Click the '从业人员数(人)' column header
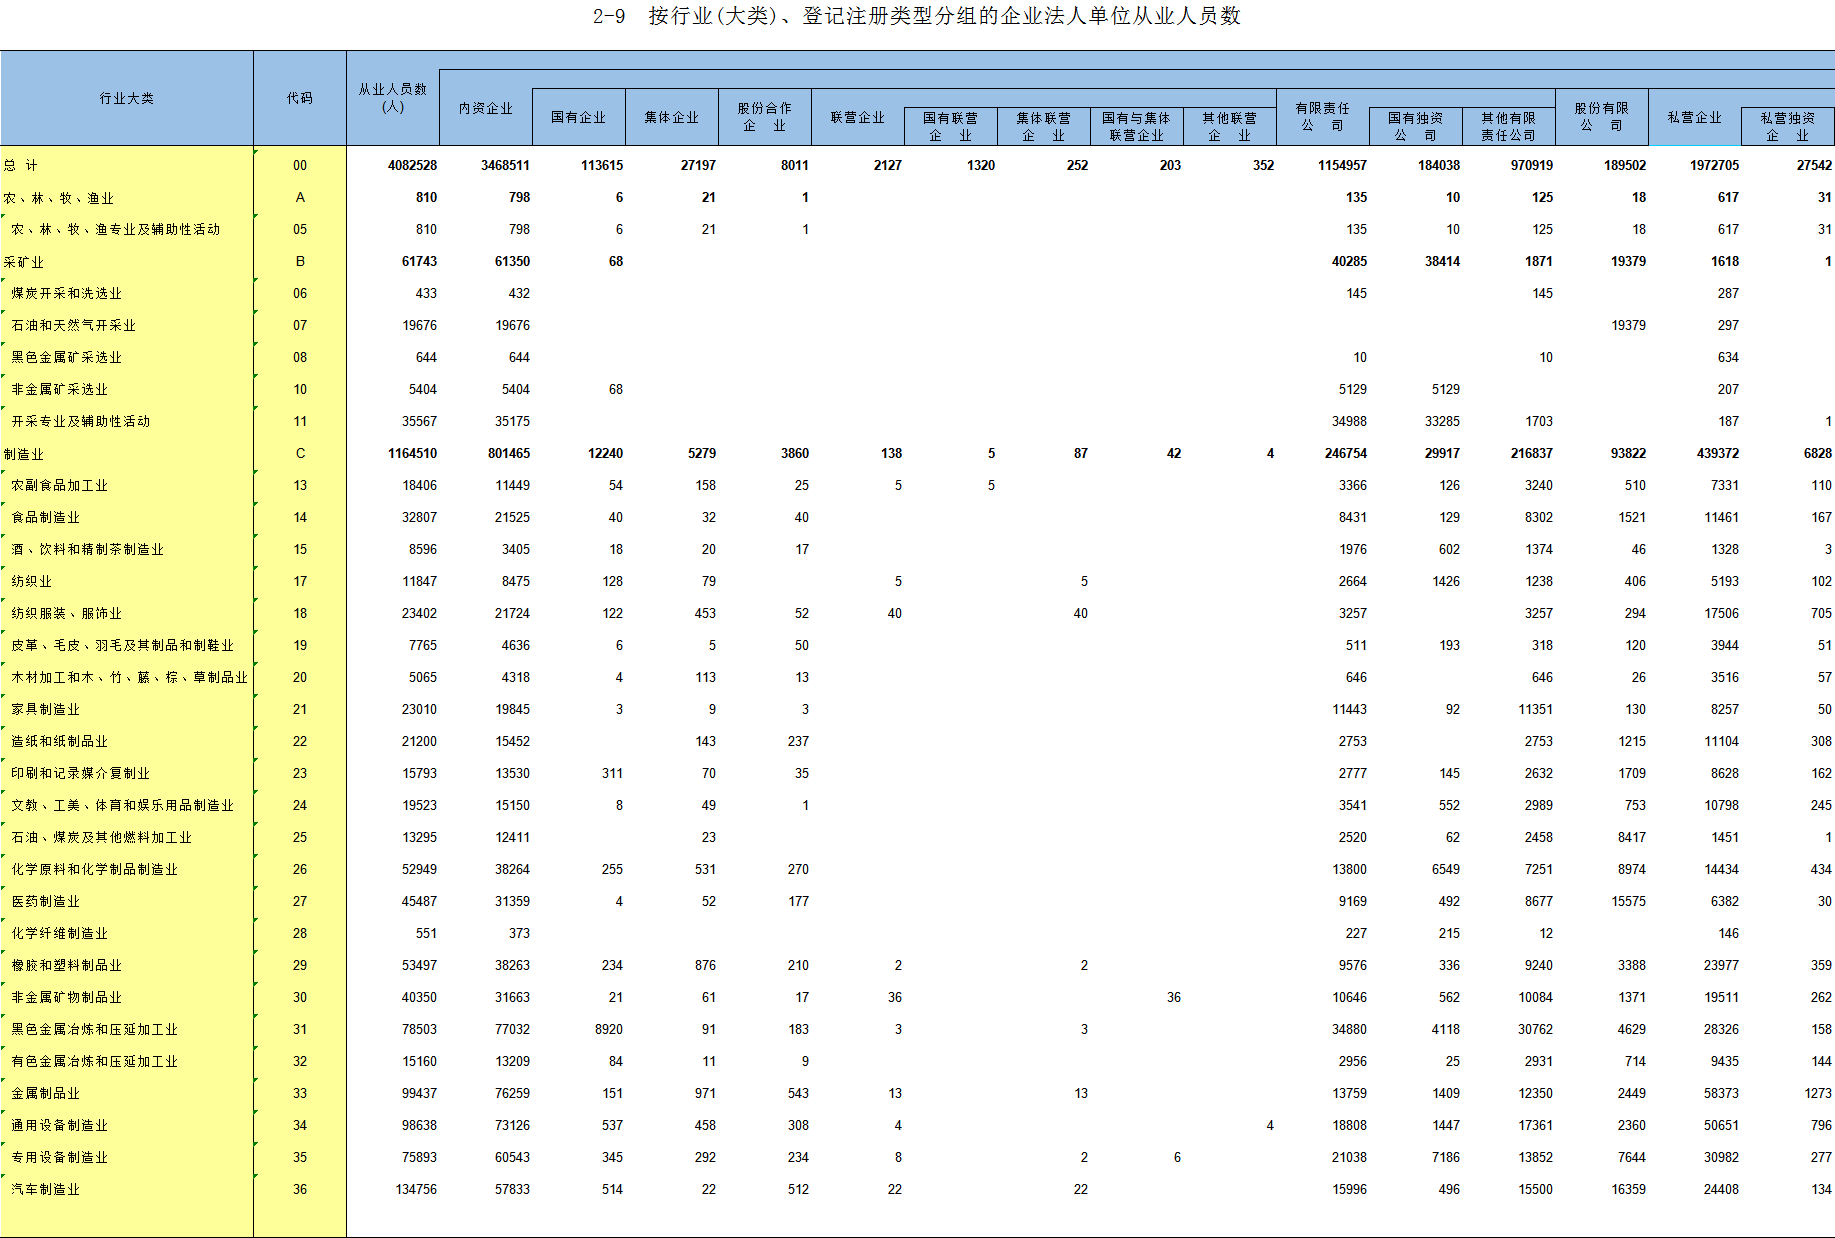 tap(393, 98)
